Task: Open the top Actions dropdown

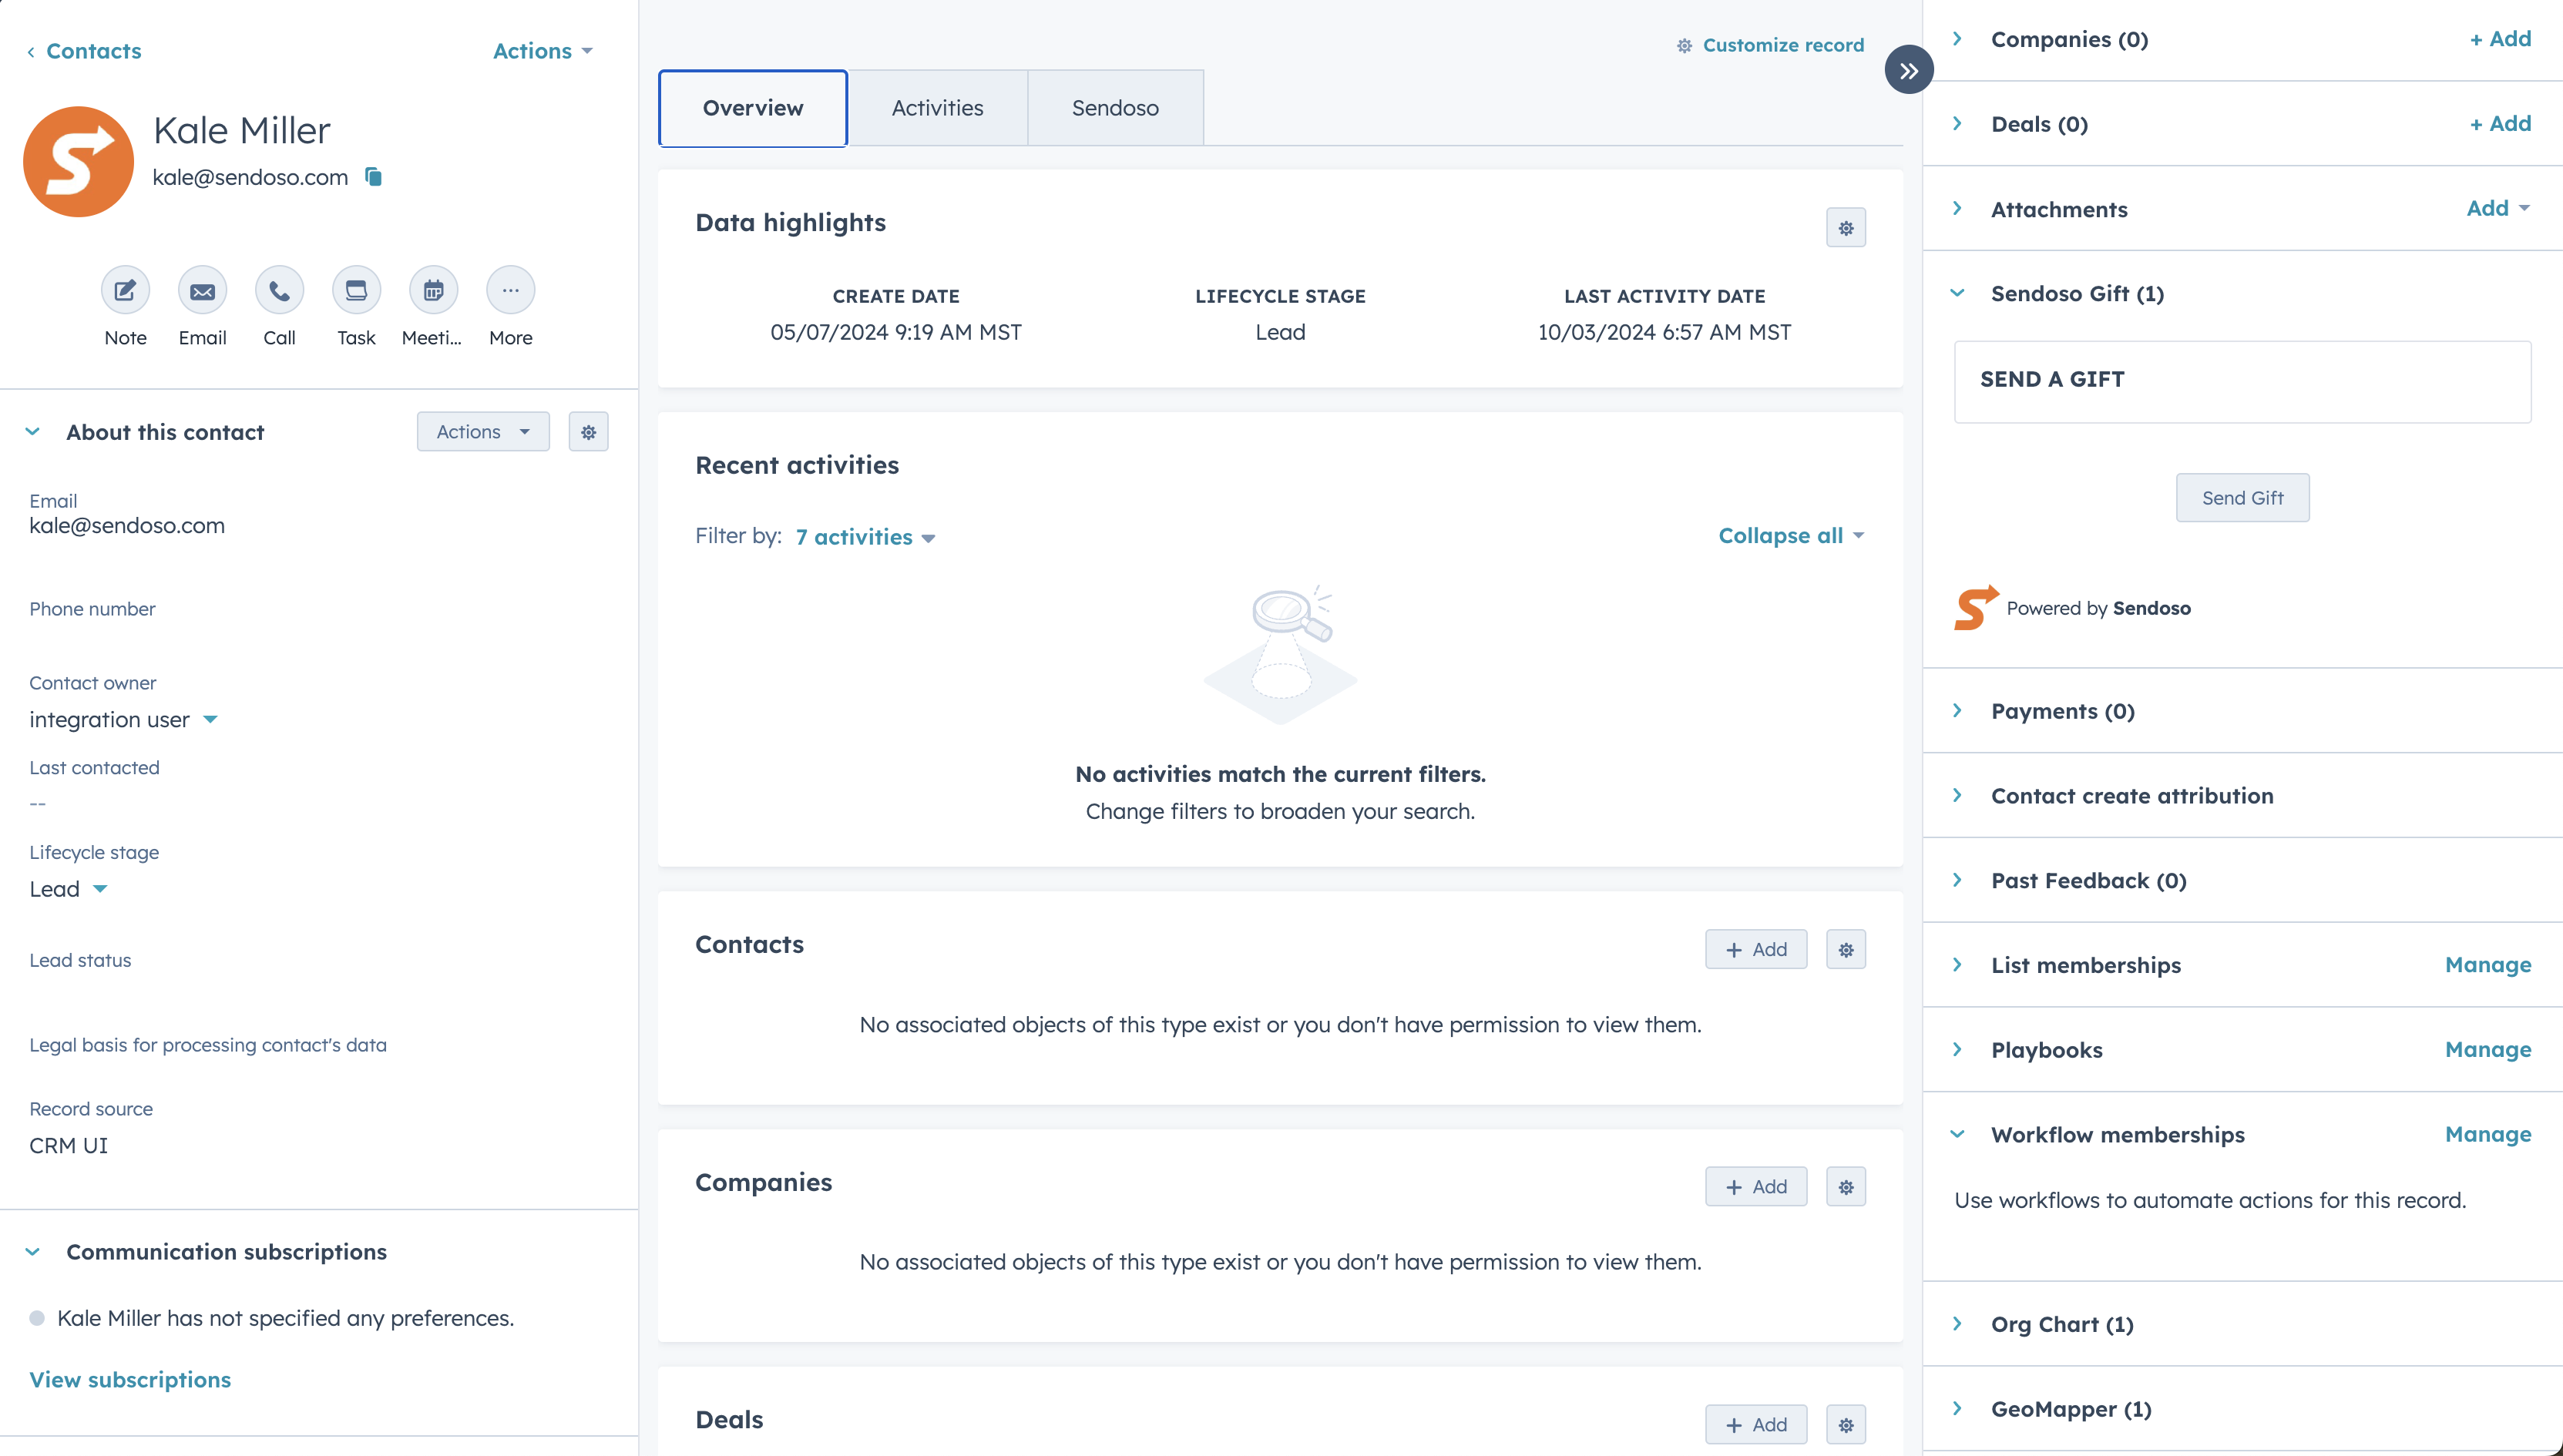Action: 543,51
